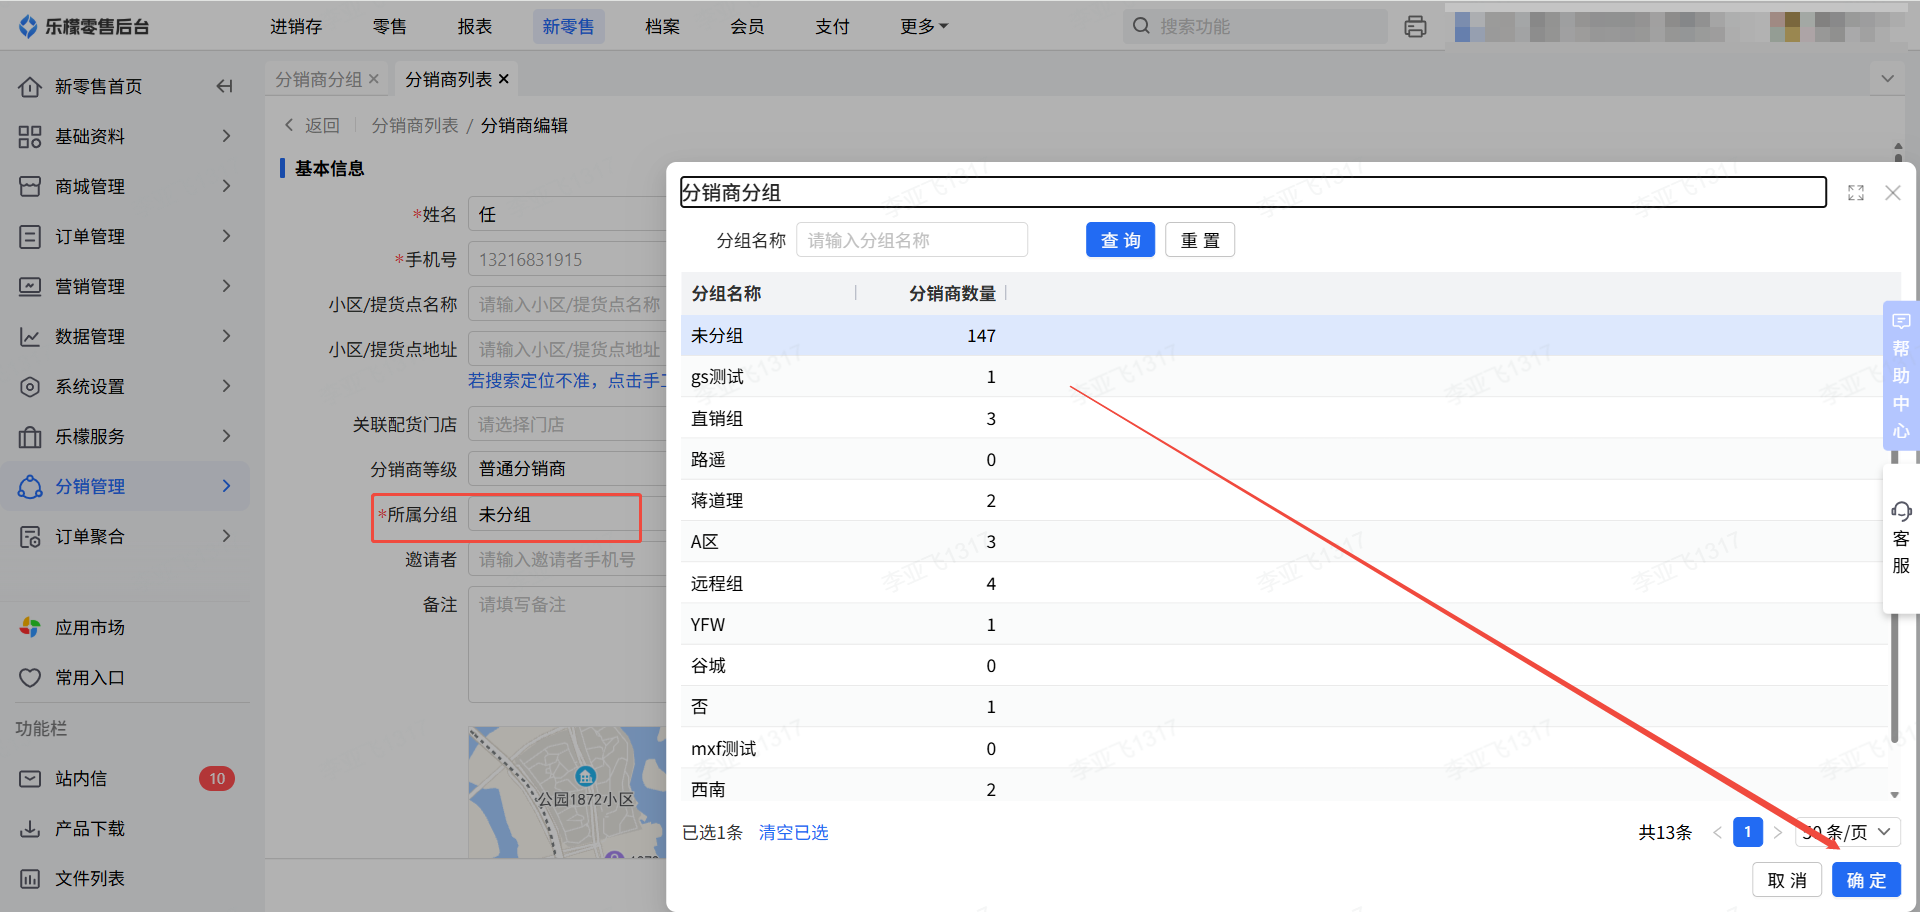Select the 未分组 row

(717, 336)
